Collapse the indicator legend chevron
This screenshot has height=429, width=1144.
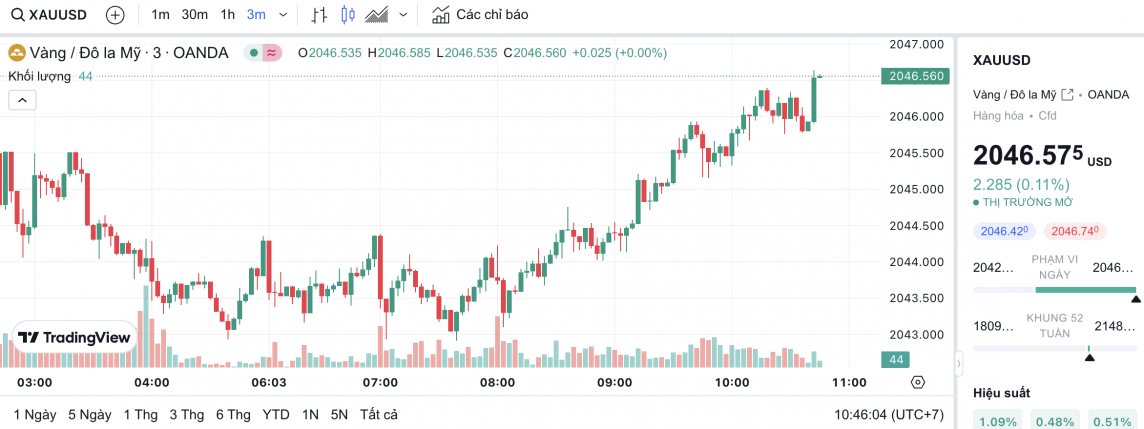(22, 99)
